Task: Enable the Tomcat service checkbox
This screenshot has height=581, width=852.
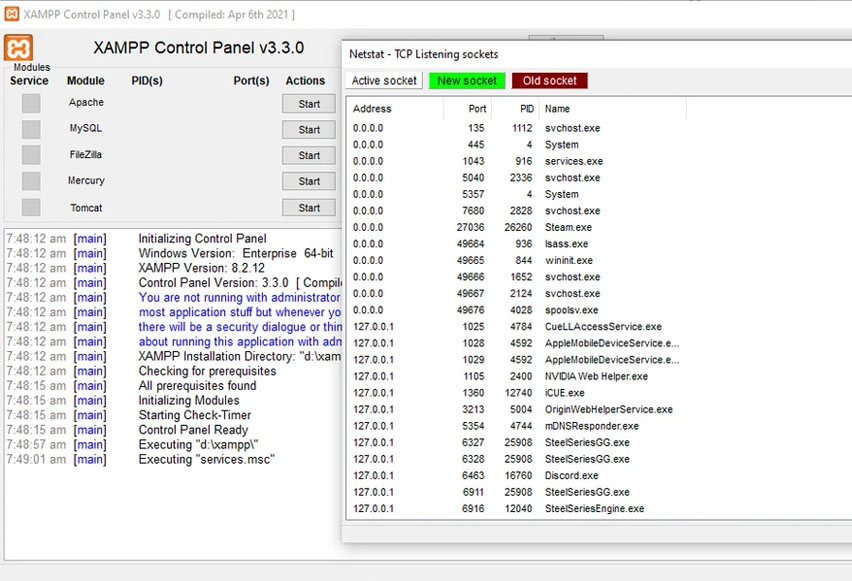Action: click(30, 207)
